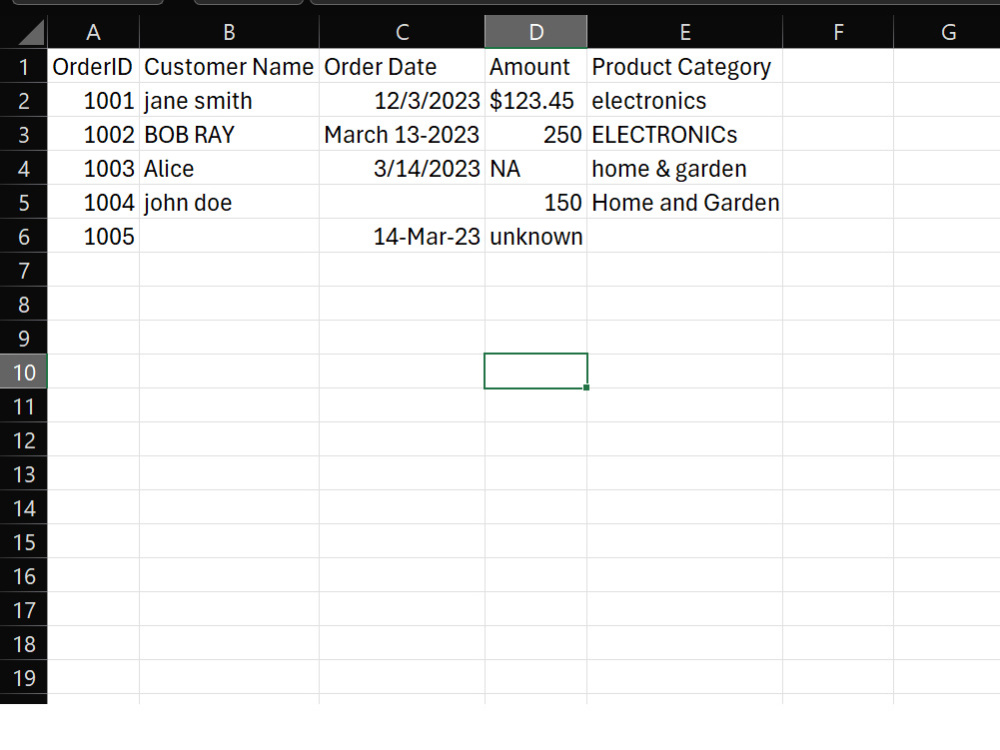Screen dimensions: 1000x750
Task: Select column C header
Action: (402, 32)
